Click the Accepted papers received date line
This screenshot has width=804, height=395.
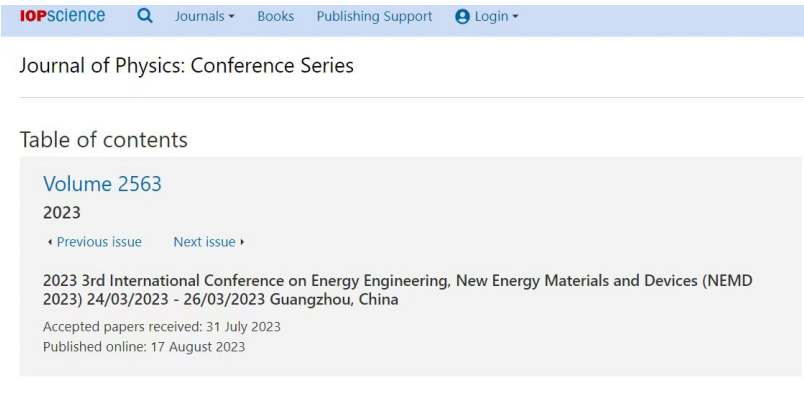162,327
